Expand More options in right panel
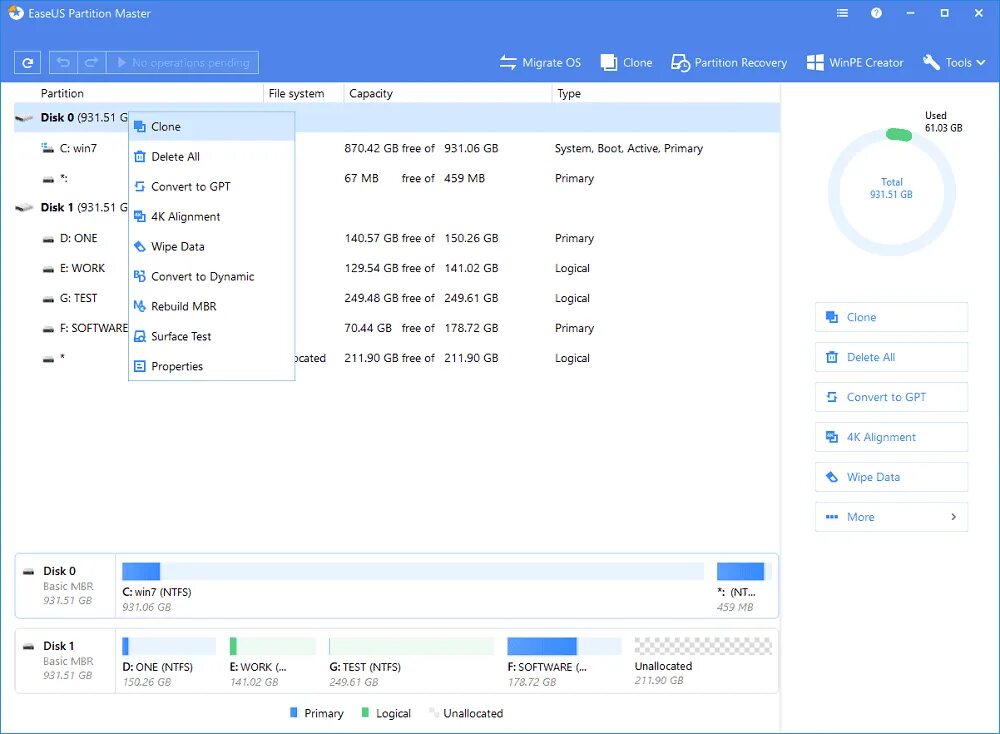 tap(891, 517)
